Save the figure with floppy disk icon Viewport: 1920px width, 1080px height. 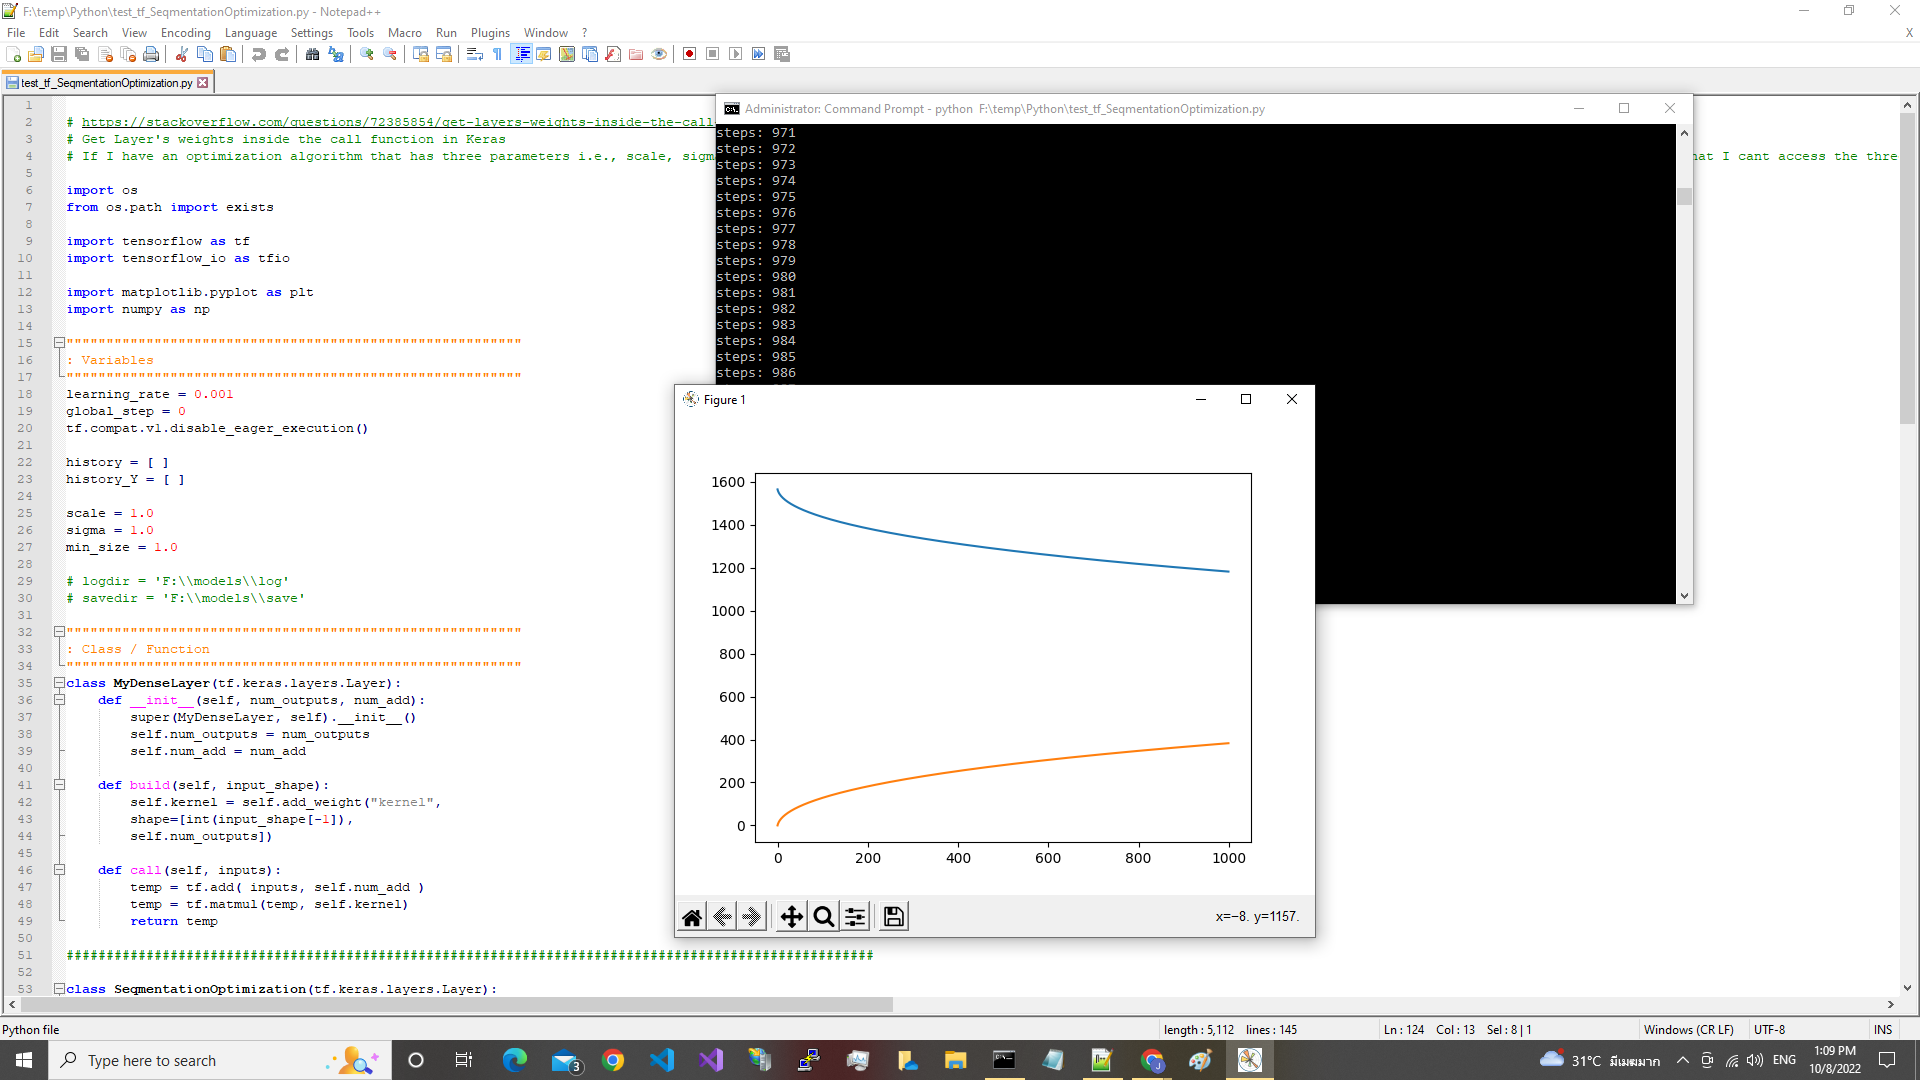click(x=894, y=917)
